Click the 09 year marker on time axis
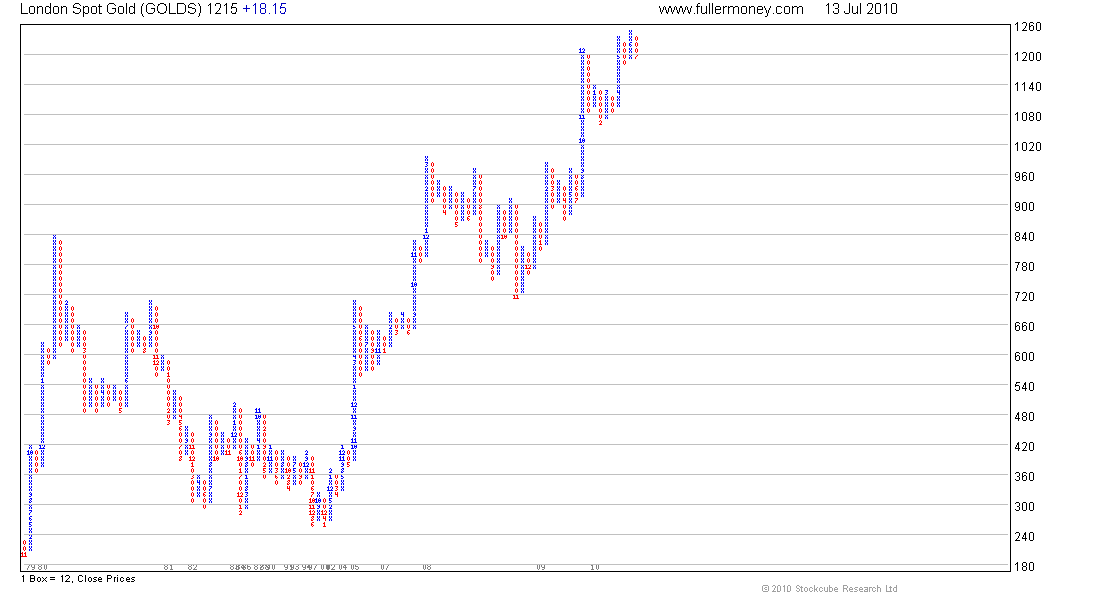The width and height of the screenshot is (1100, 600). pyautogui.click(x=541, y=567)
